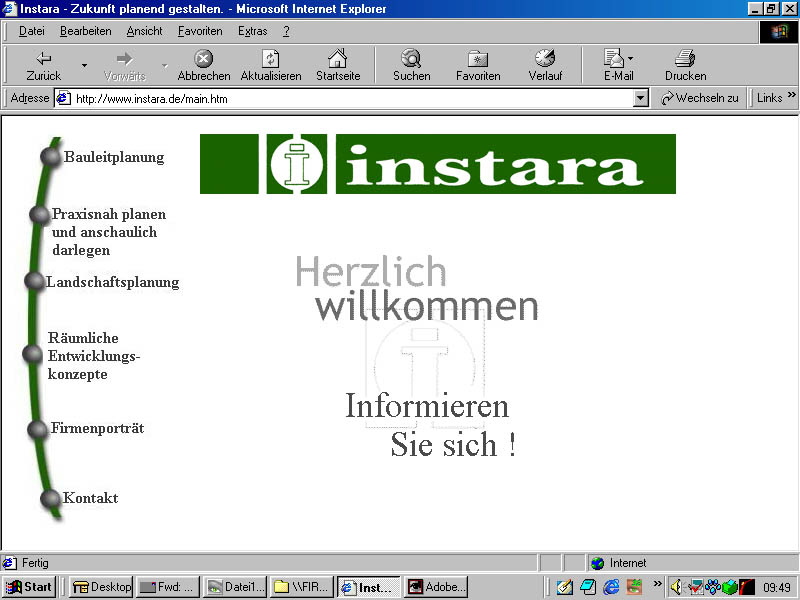Click the Zurück back button
Image resolution: width=800 pixels, height=600 pixels.
coord(43,66)
